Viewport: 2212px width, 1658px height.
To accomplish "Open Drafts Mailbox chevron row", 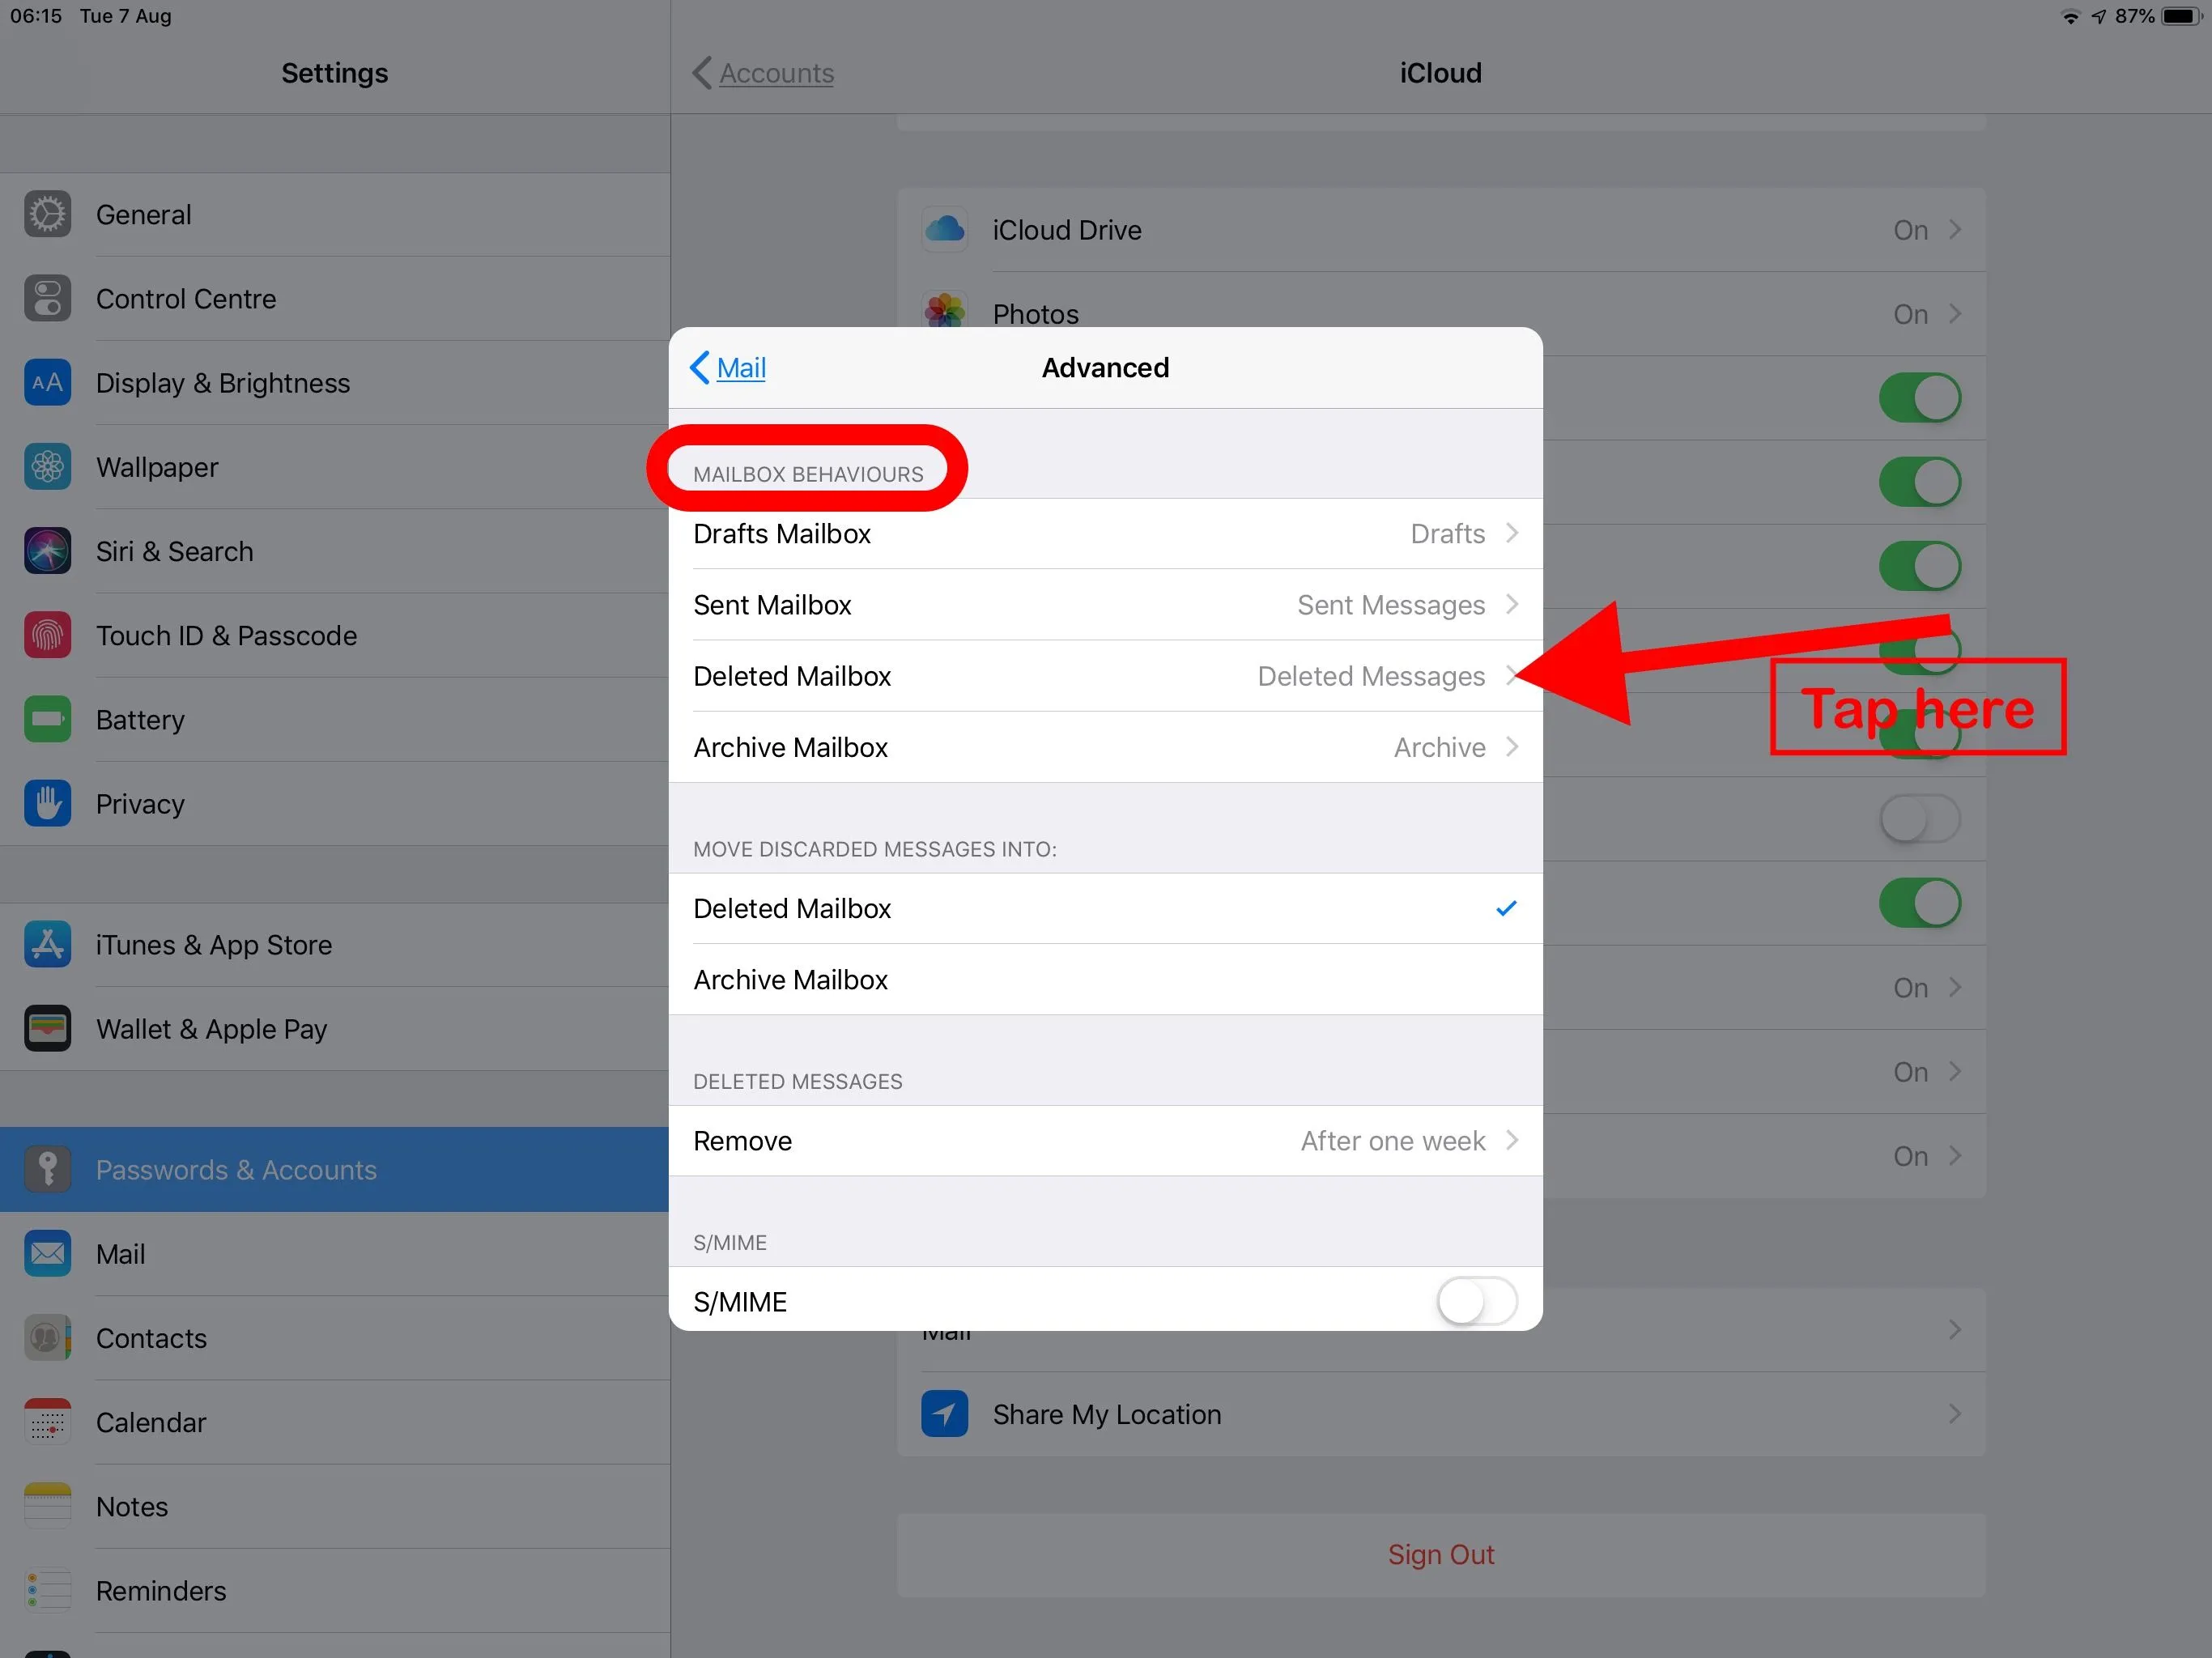I will [x=1105, y=533].
